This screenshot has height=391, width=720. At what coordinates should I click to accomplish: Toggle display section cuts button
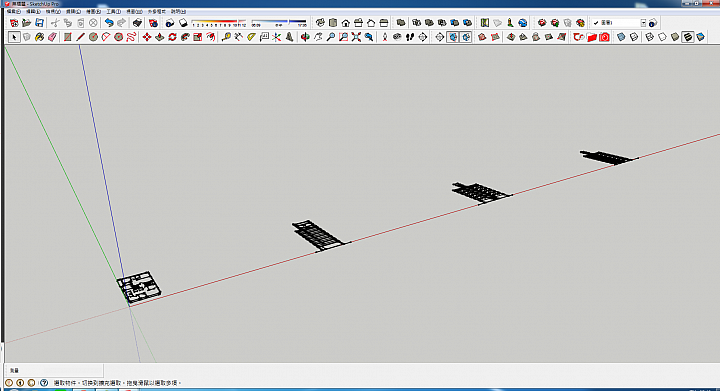coord(466,37)
